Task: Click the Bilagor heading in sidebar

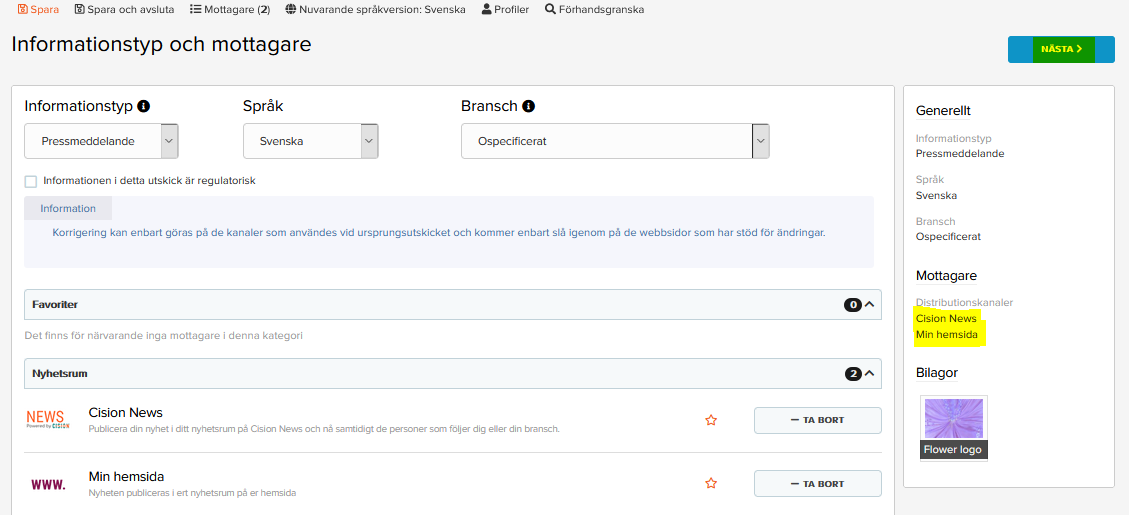Action: click(937, 372)
